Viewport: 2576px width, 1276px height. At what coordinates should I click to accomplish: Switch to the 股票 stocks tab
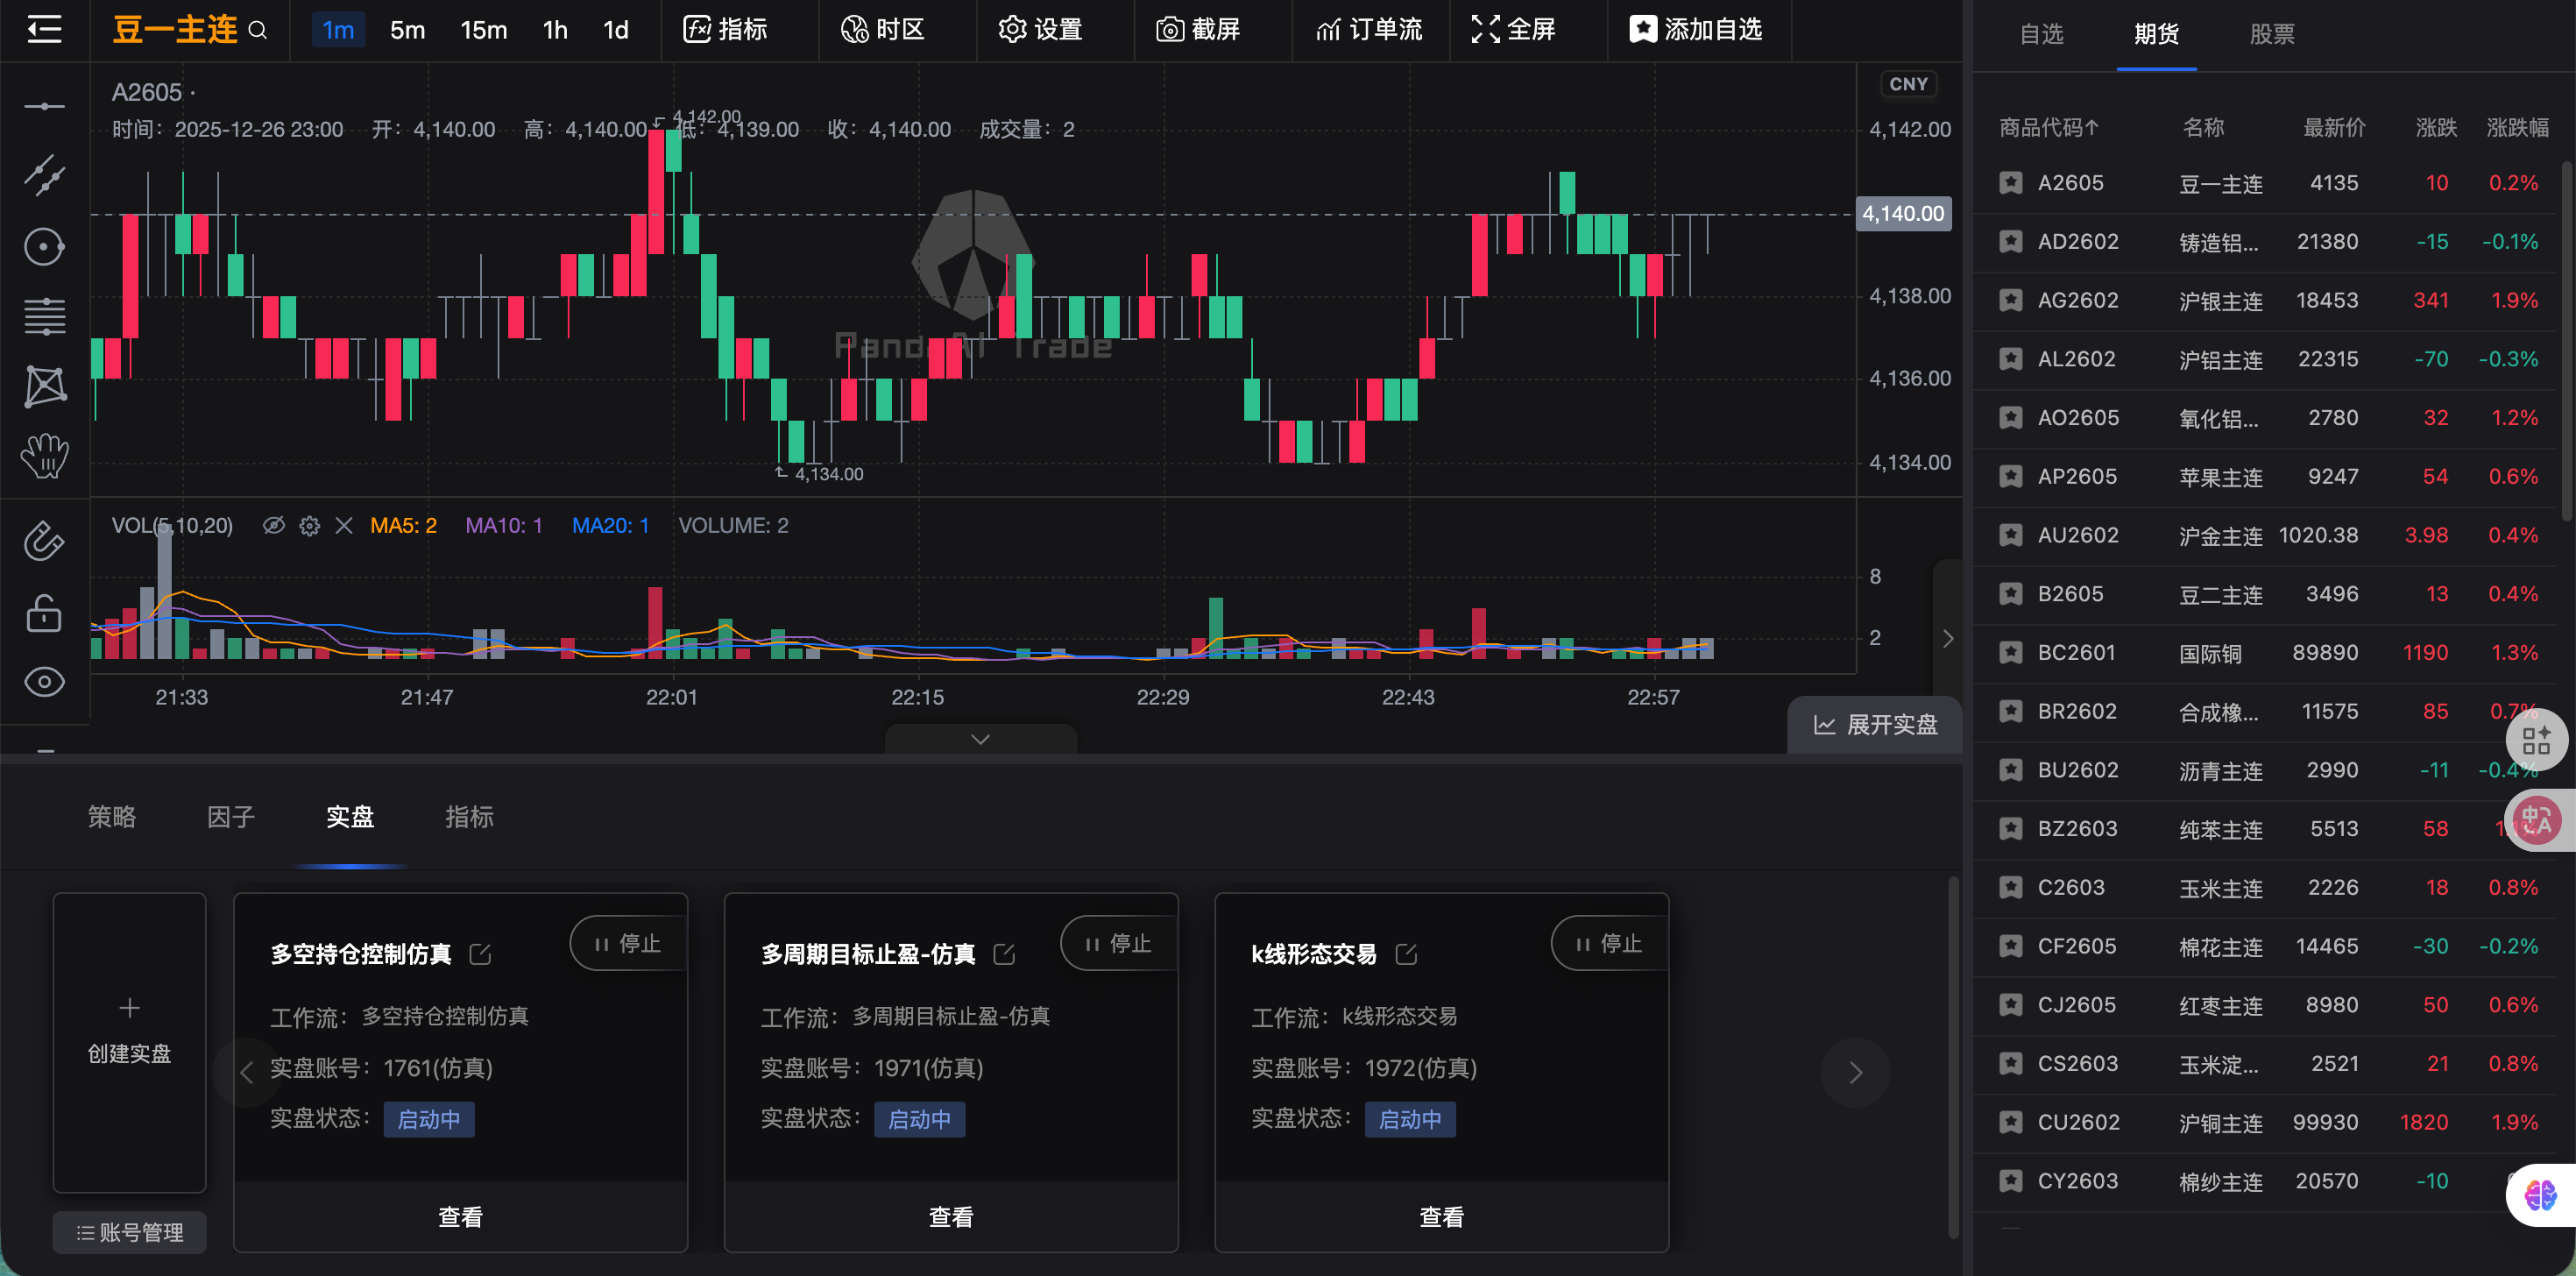click(2272, 34)
